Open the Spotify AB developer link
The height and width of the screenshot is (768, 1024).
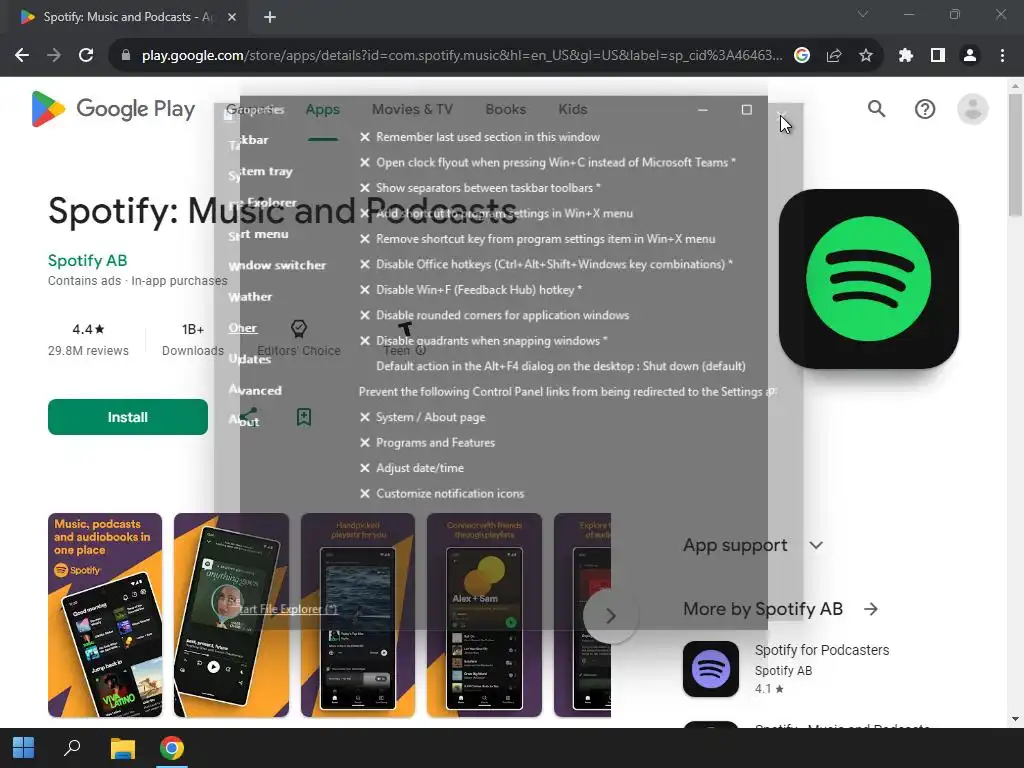click(88, 261)
